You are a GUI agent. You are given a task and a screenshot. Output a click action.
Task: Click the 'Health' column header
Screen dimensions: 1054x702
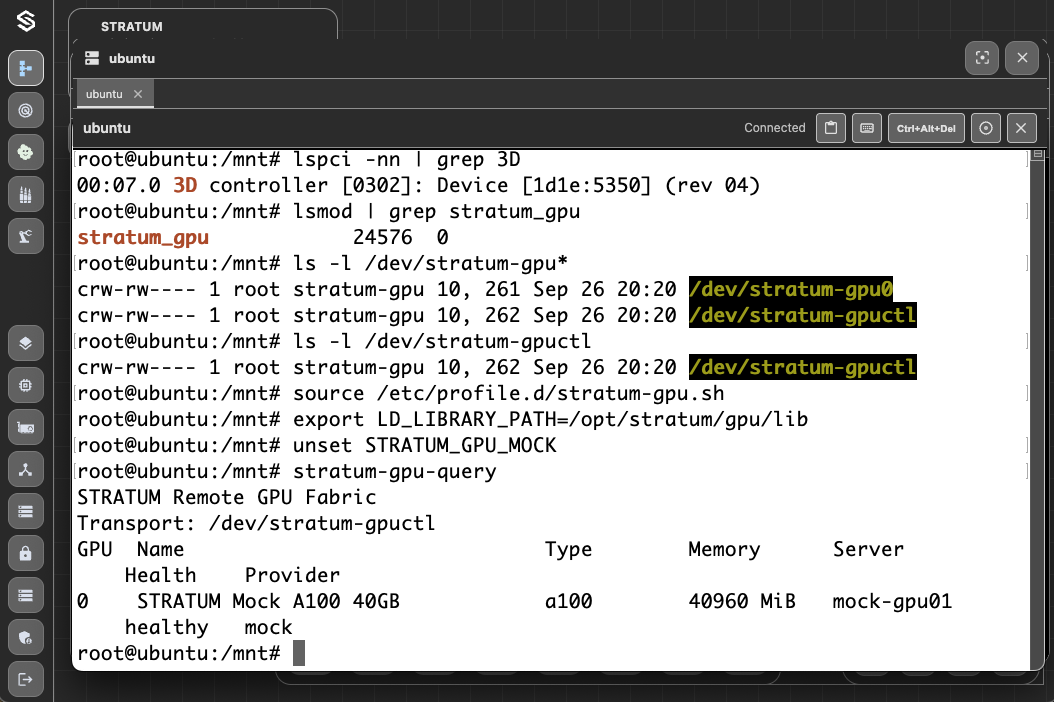(161, 576)
